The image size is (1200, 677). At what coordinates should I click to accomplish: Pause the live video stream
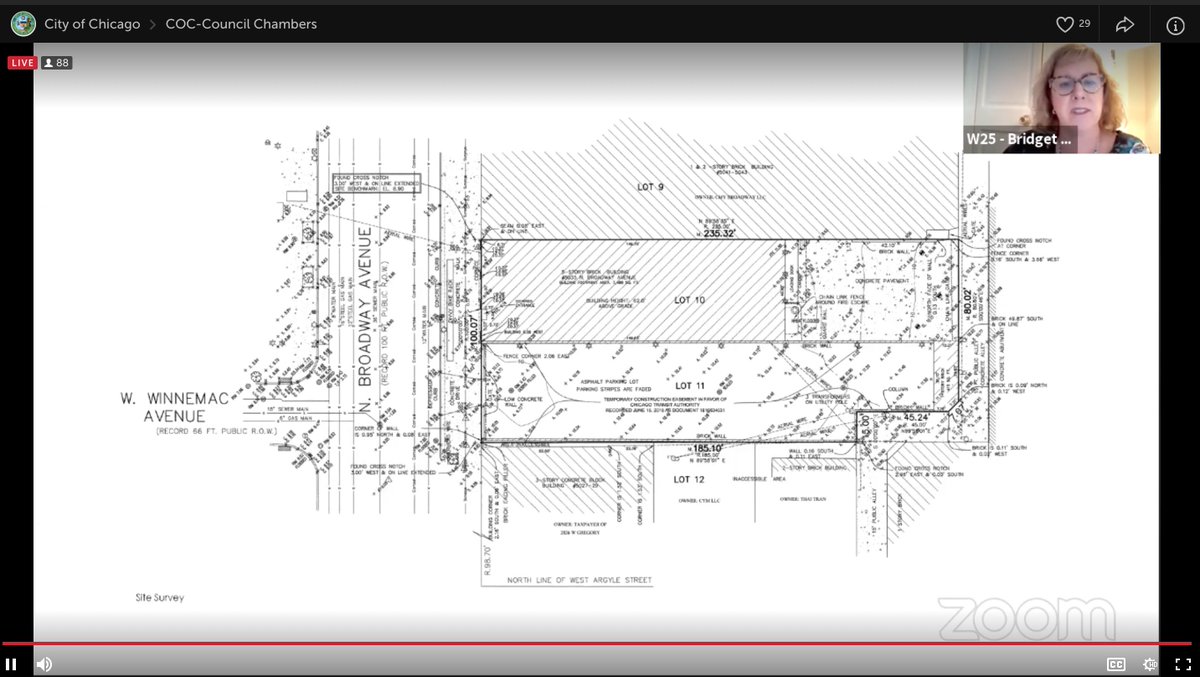coord(11,664)
